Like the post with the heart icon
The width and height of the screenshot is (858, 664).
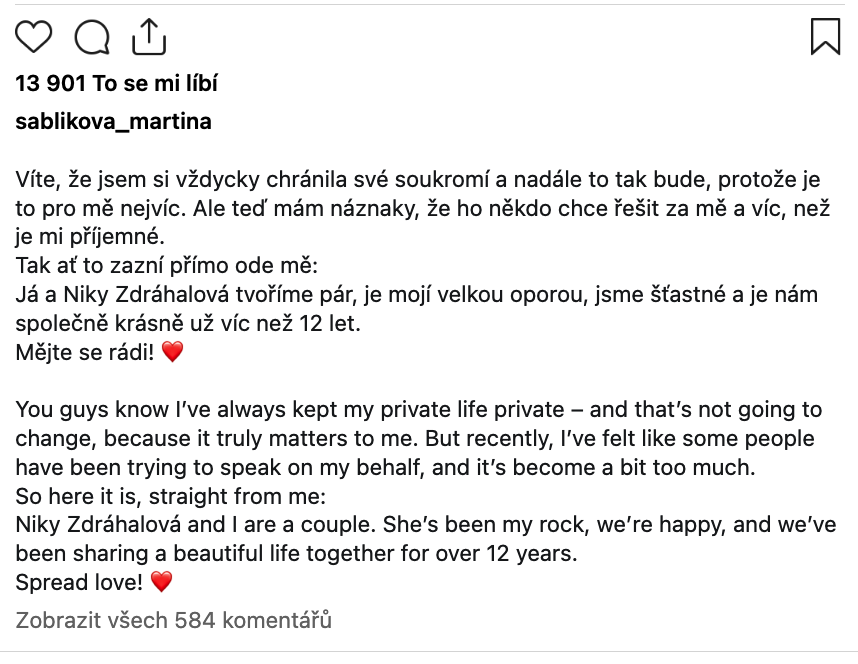click(x=33, y=37)
